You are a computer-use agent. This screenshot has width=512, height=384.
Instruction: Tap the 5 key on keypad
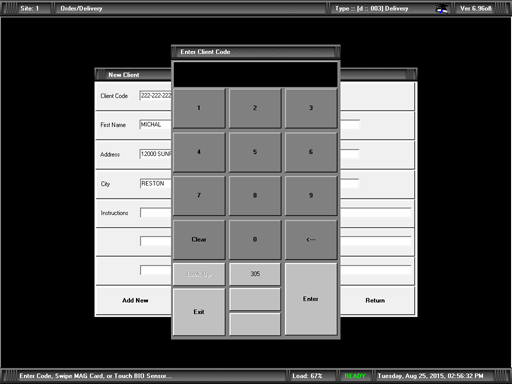tap(255, 152)
